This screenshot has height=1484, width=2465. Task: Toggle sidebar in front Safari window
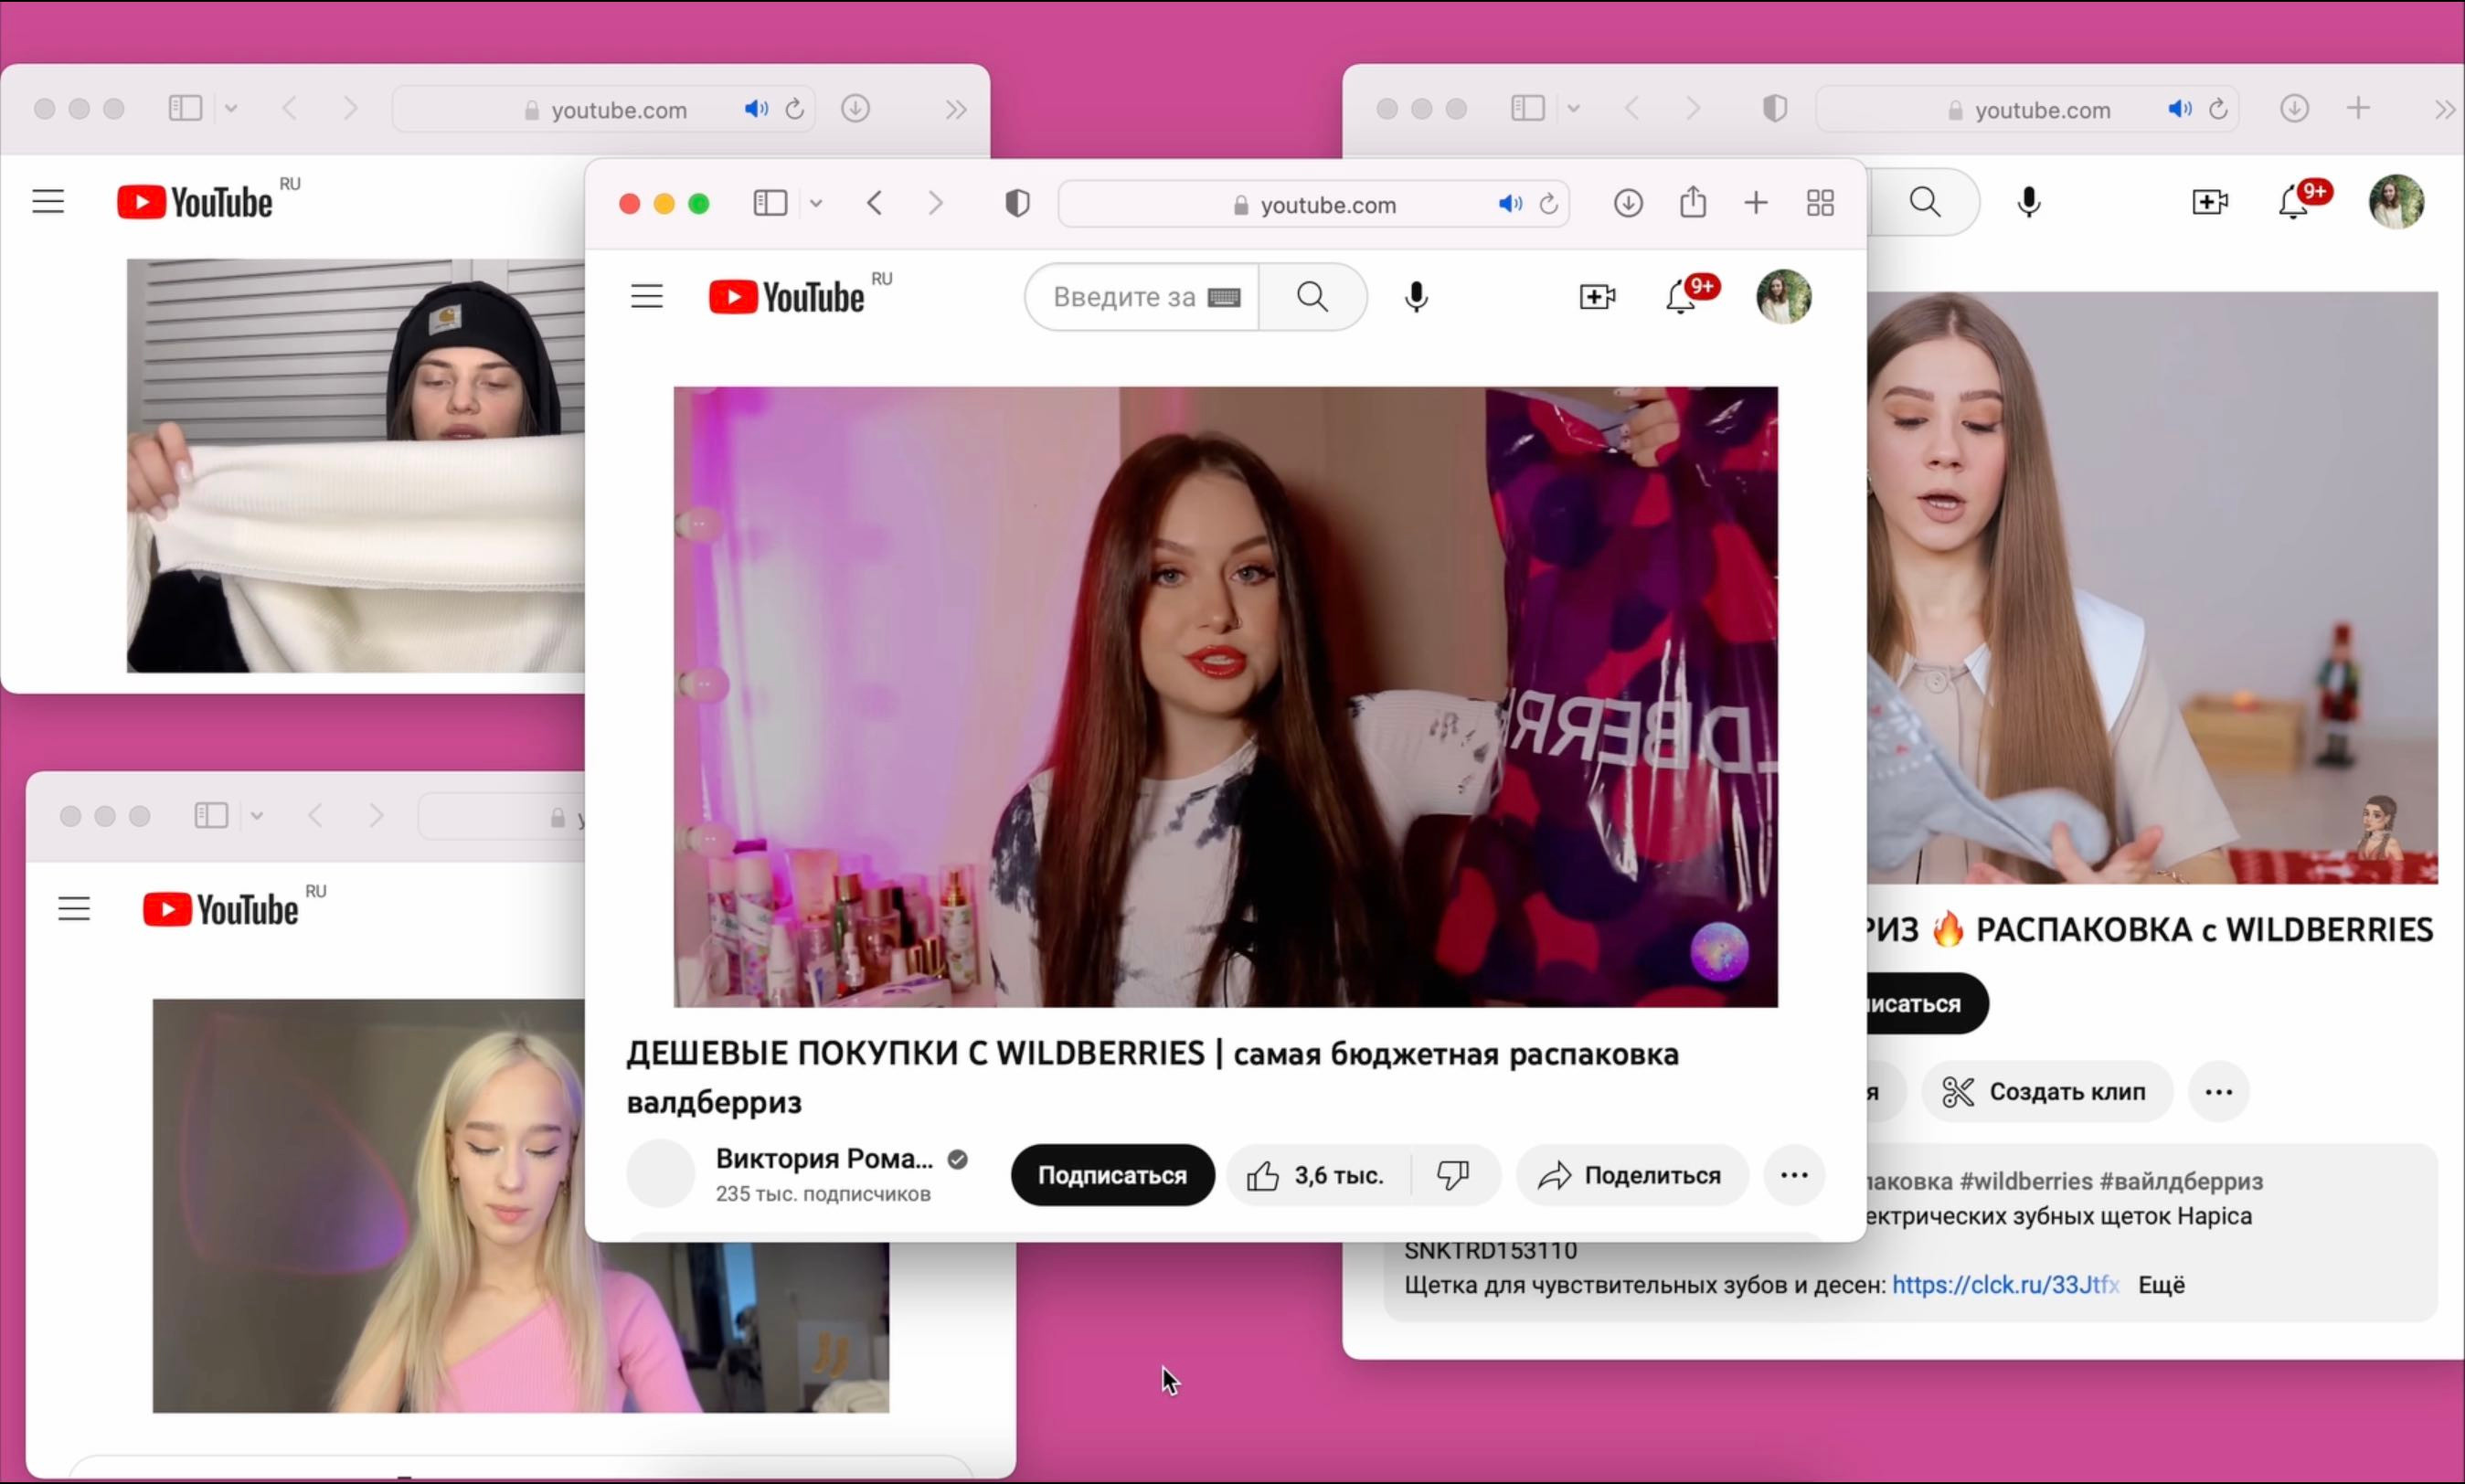770,204
